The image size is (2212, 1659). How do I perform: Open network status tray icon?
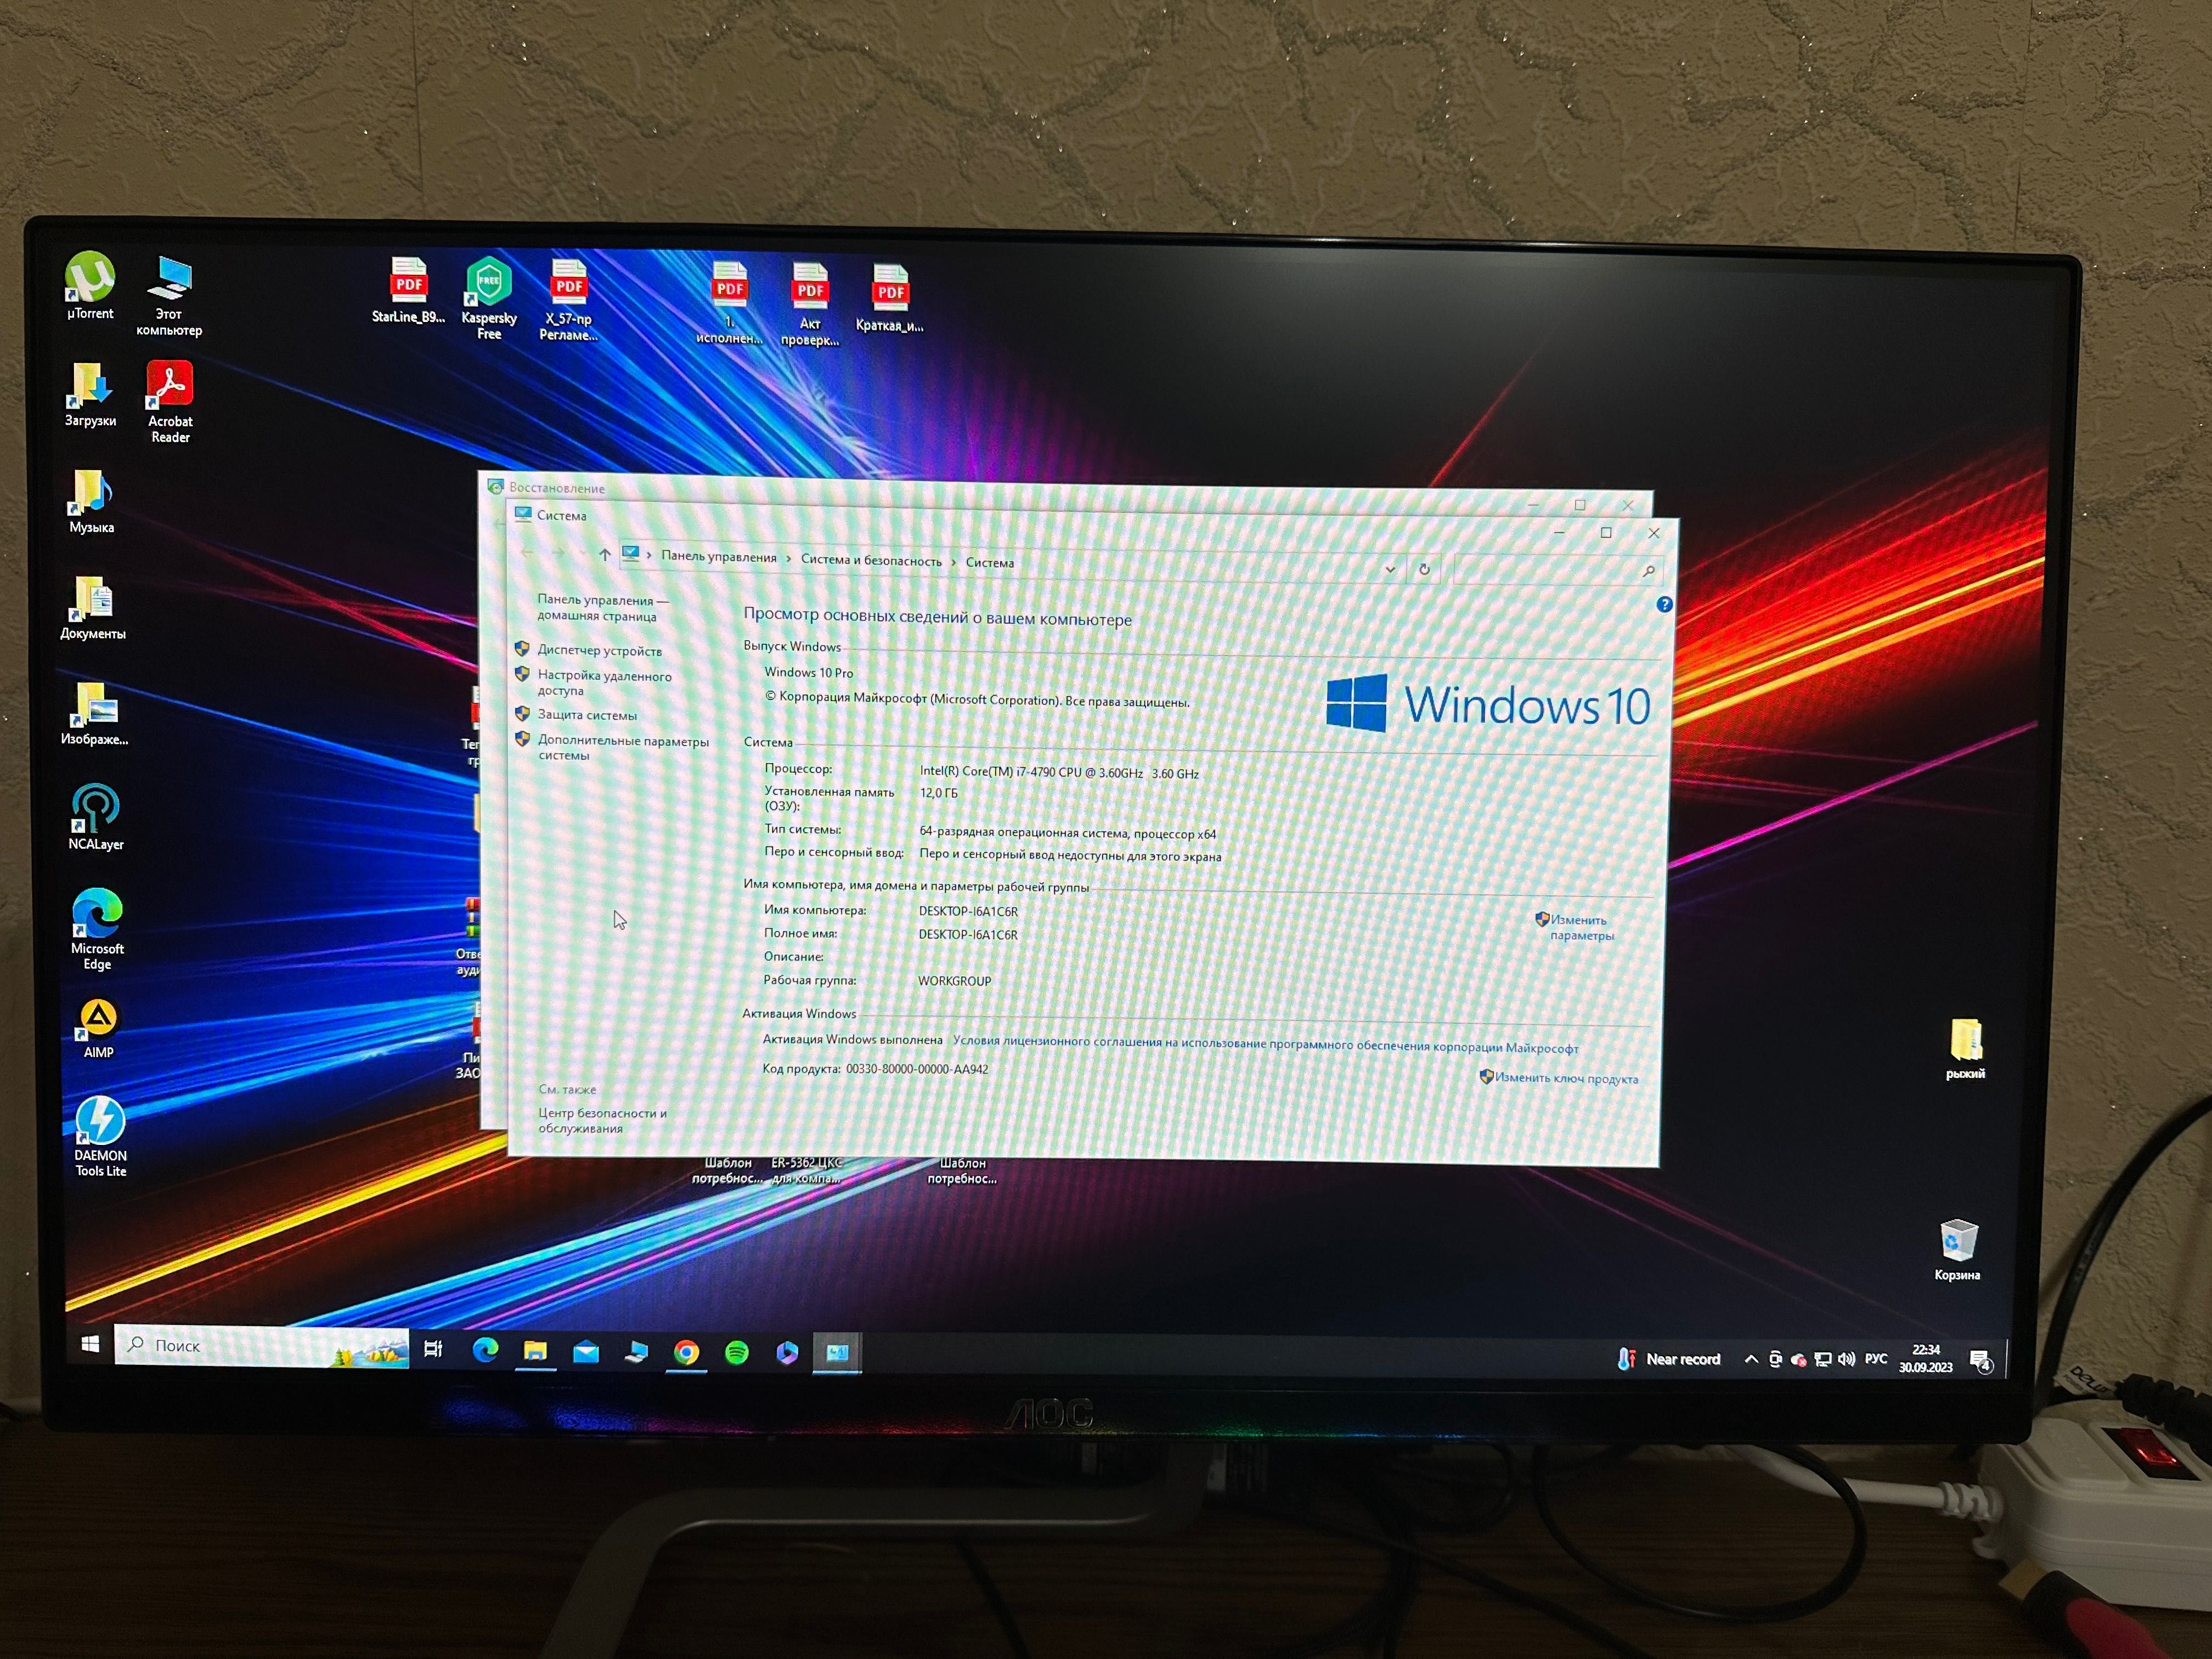coord(1822,1359)
